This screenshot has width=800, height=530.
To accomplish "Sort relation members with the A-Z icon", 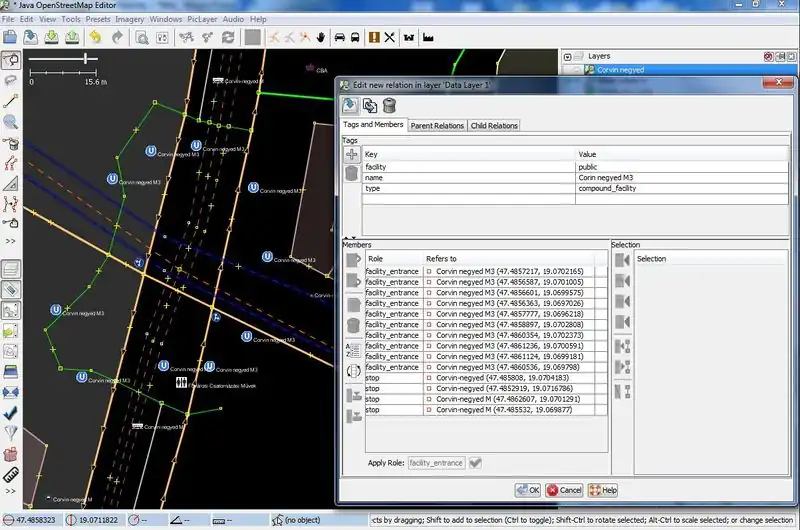I will tap(352, 349).
